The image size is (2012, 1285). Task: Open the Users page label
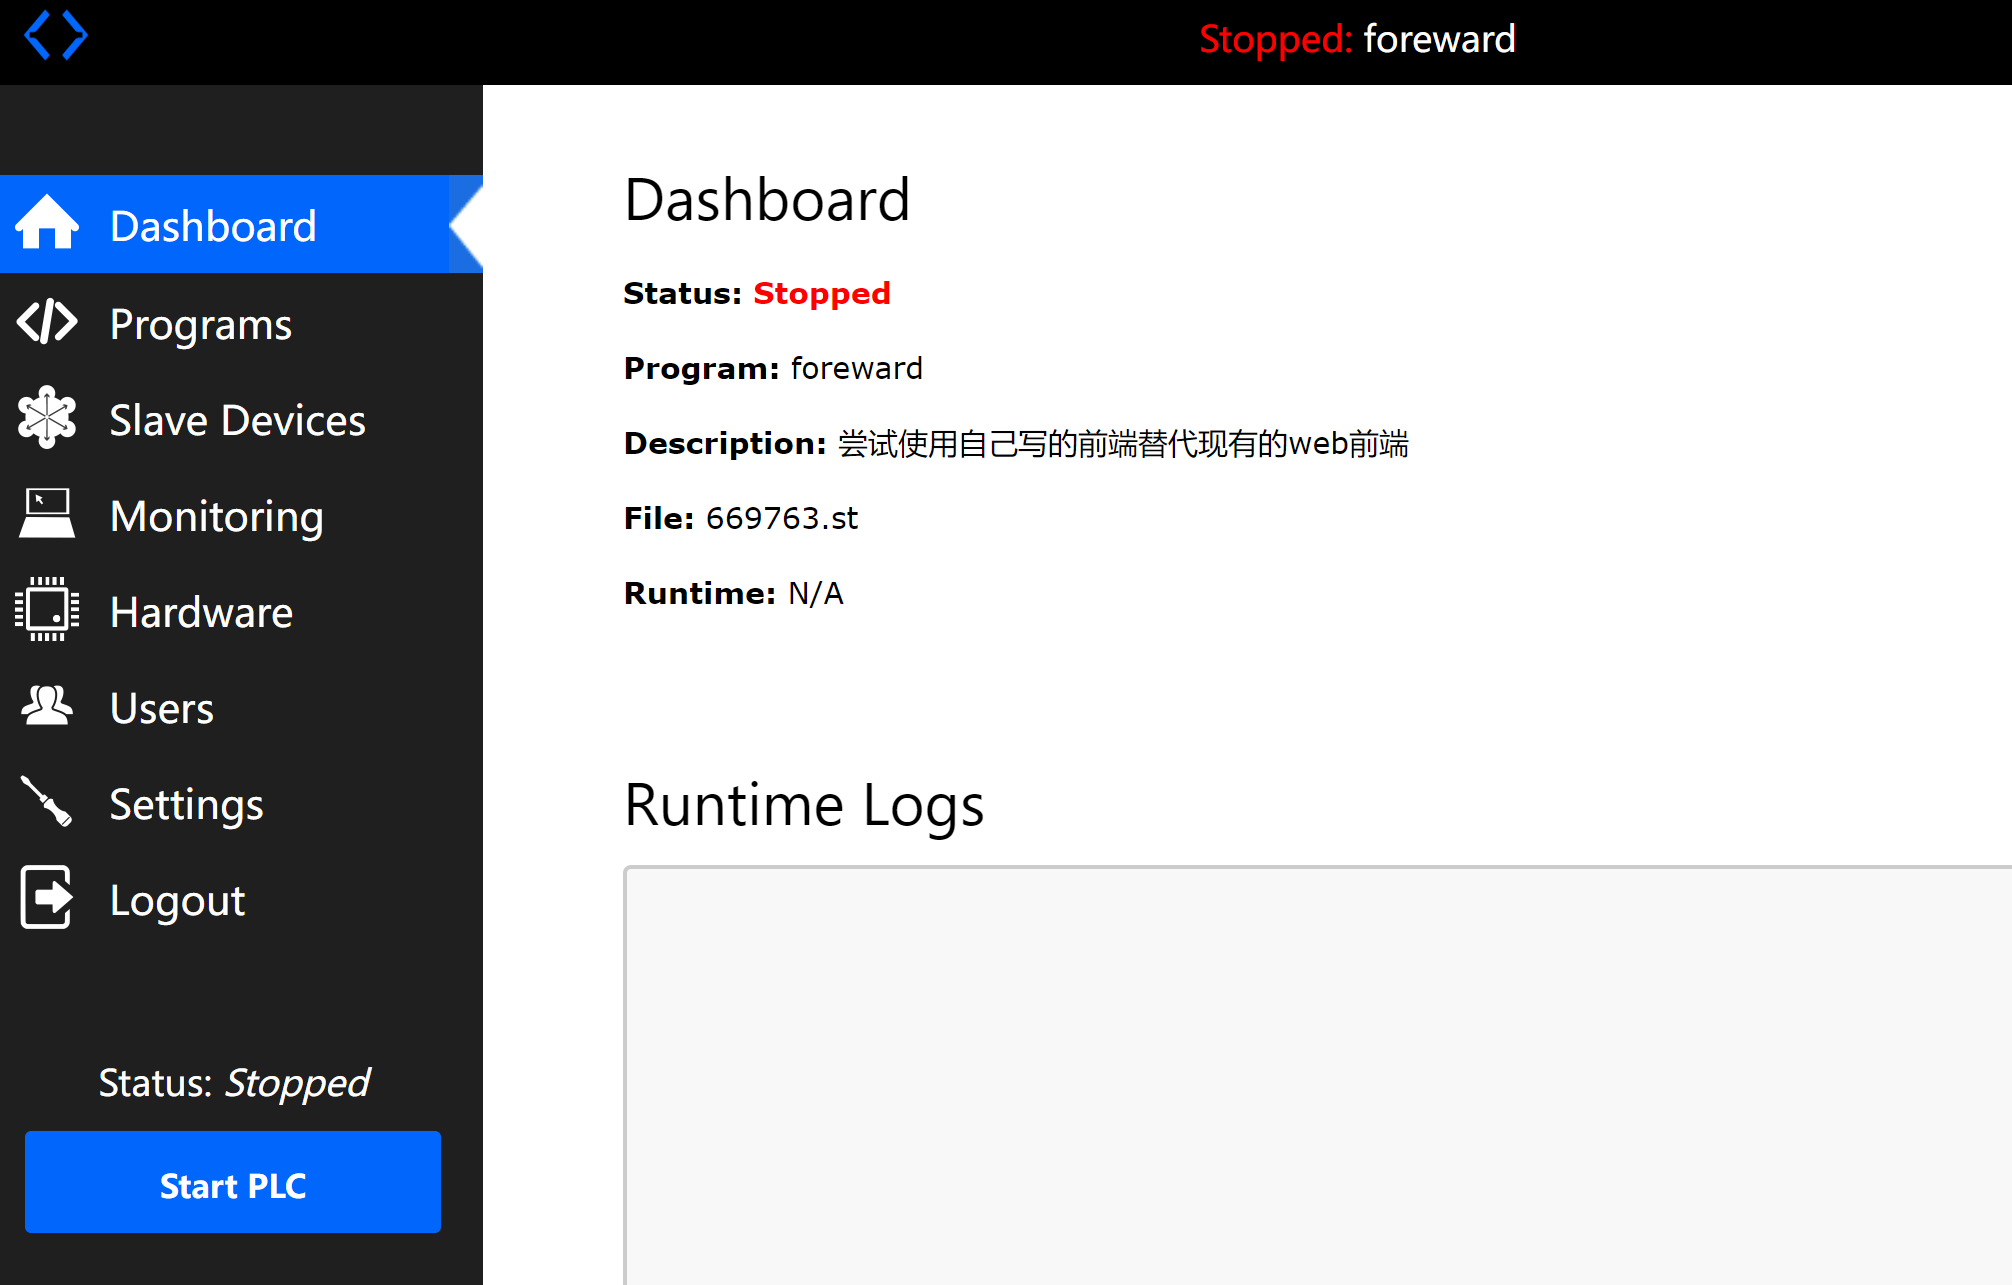161,708
